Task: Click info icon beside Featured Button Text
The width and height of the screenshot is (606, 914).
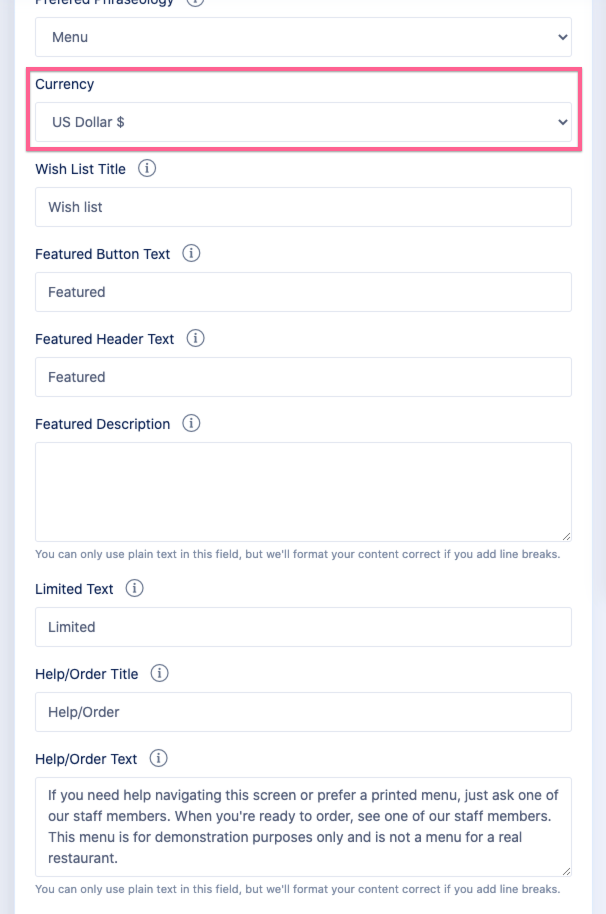Action: [x=191, y=254]
